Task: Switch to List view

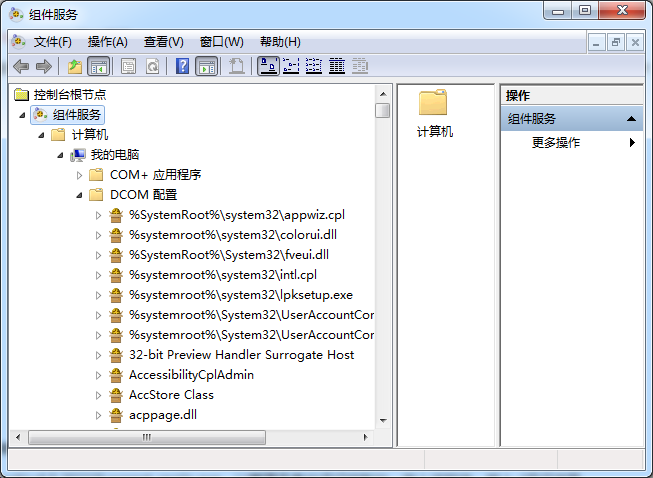Action: 314,66
